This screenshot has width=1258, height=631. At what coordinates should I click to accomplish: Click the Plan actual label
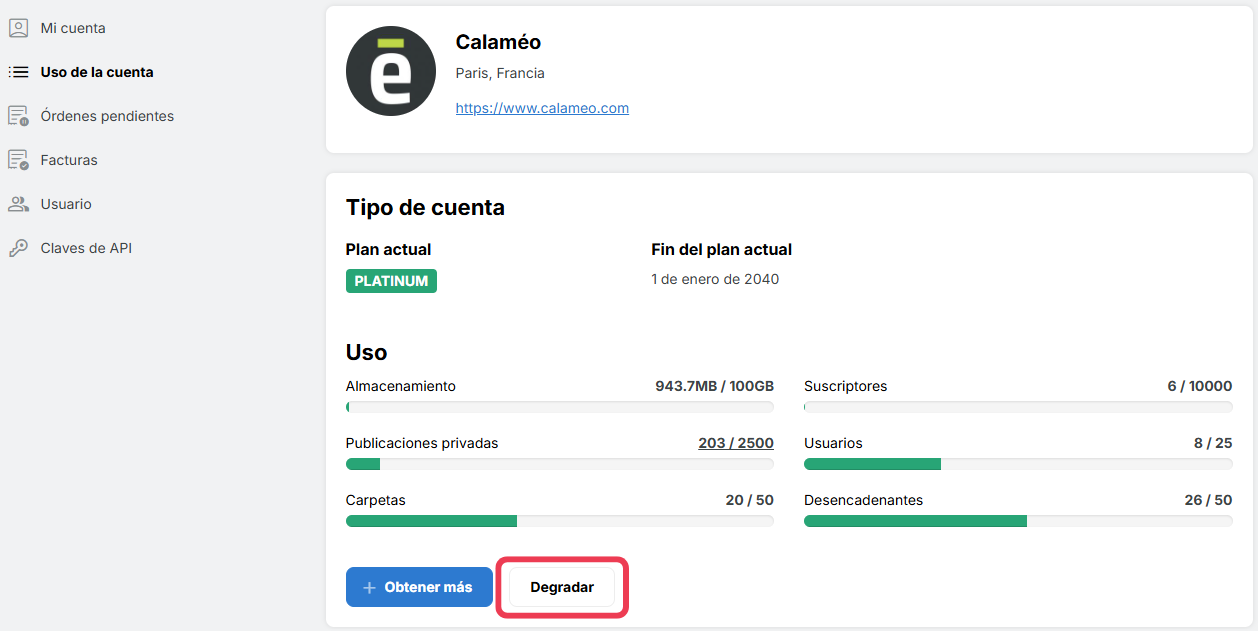point(389,250)
